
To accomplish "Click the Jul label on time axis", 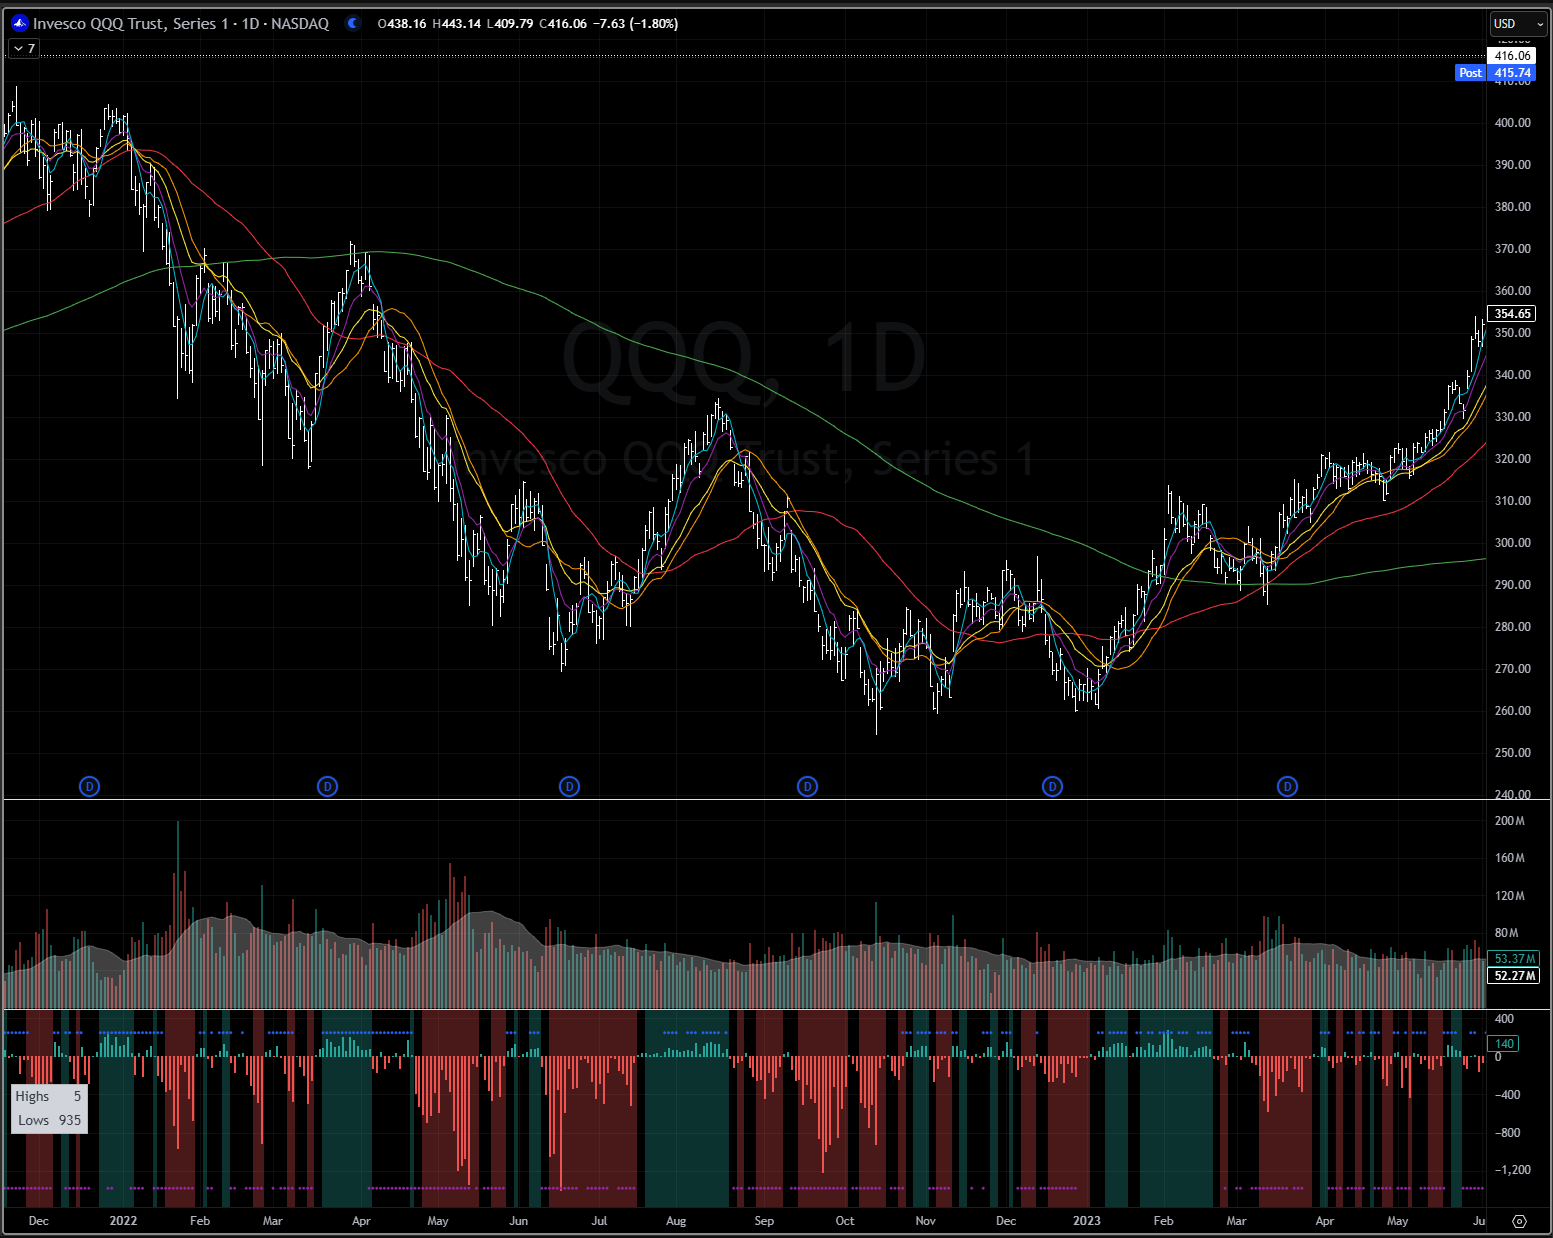I will [x=599, y=1221].
